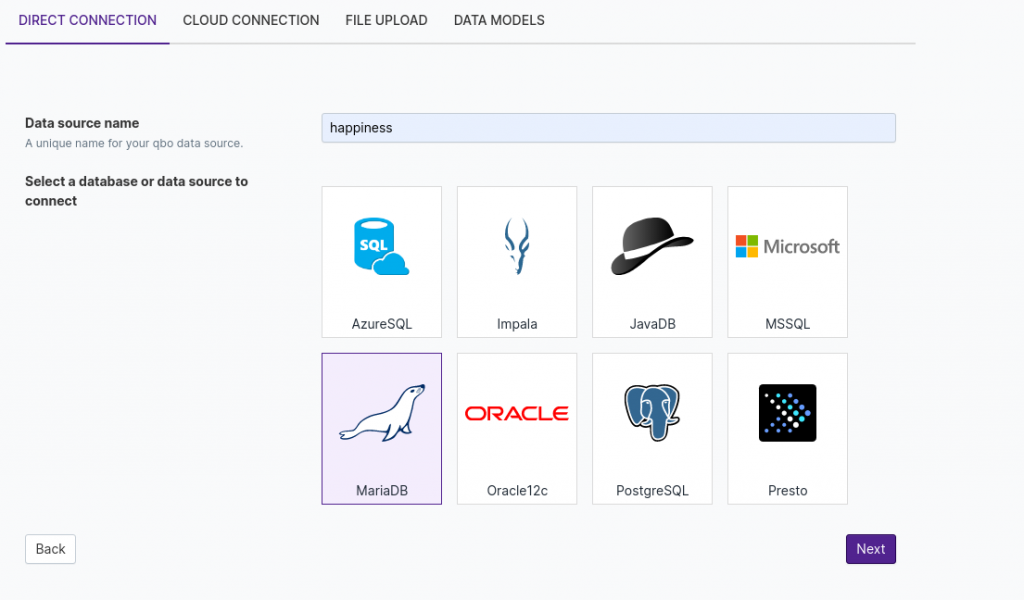Click the Presto label text

pyautogui.click(x=787, y=491)
